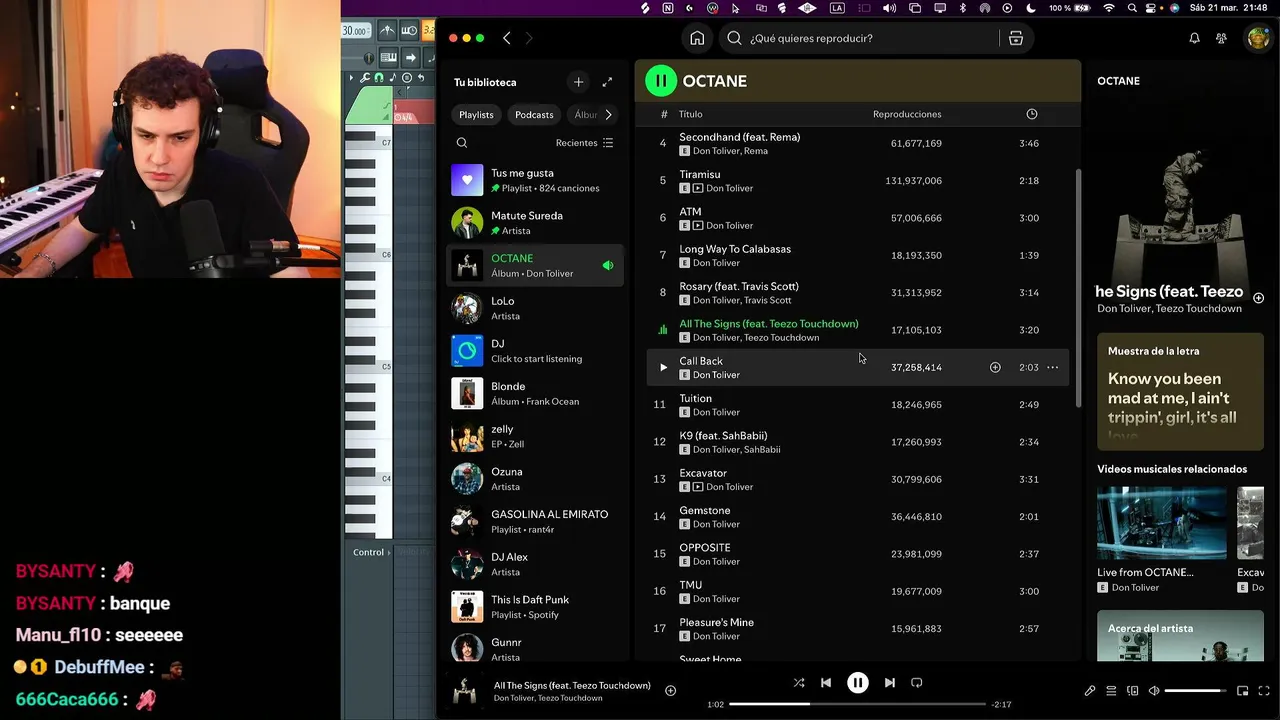Open Connect to a device icon
Image resolution: width=1280 pixels, height=720 pixels.
point(1133,691)
